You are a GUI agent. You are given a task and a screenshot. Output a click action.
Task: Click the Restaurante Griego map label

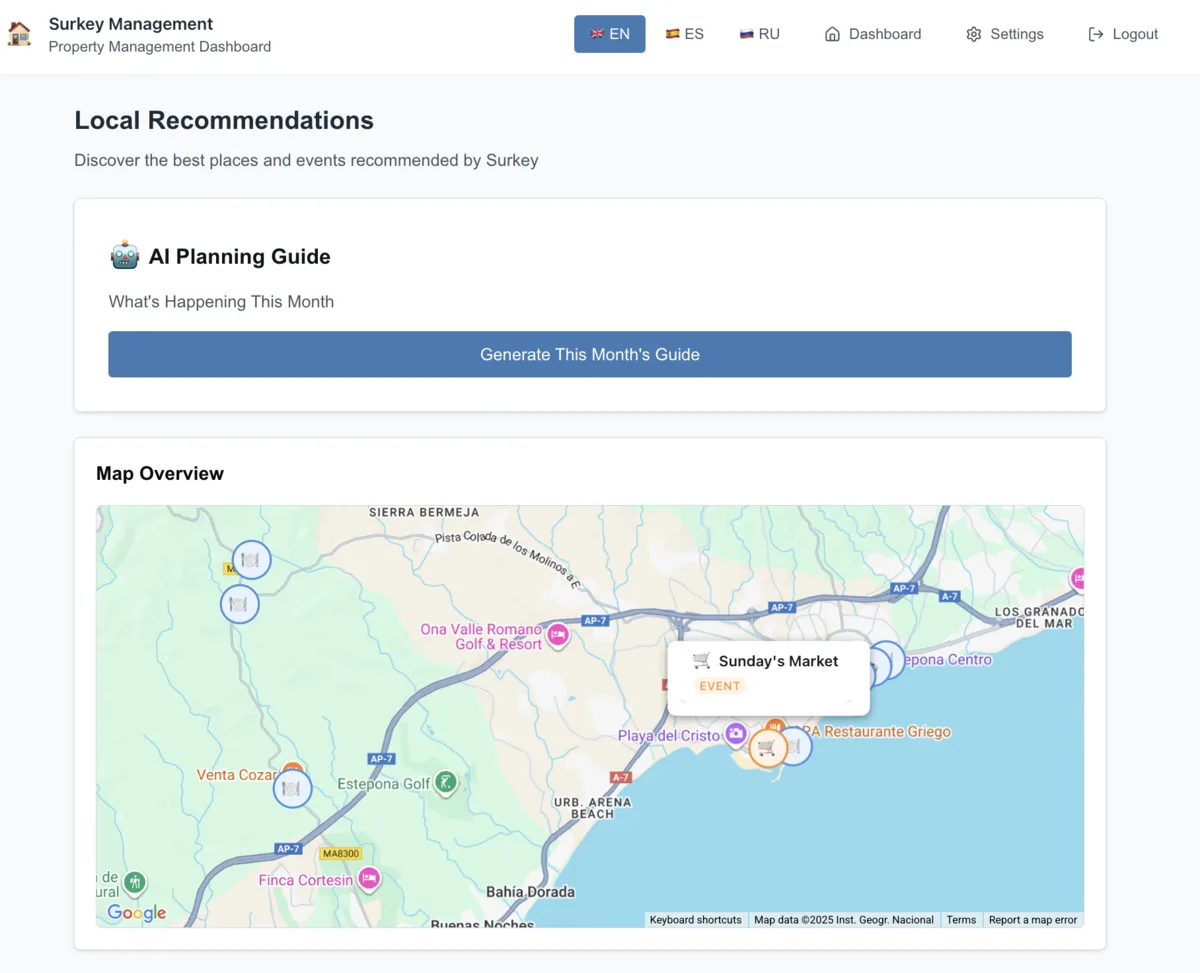click(877, 732)
